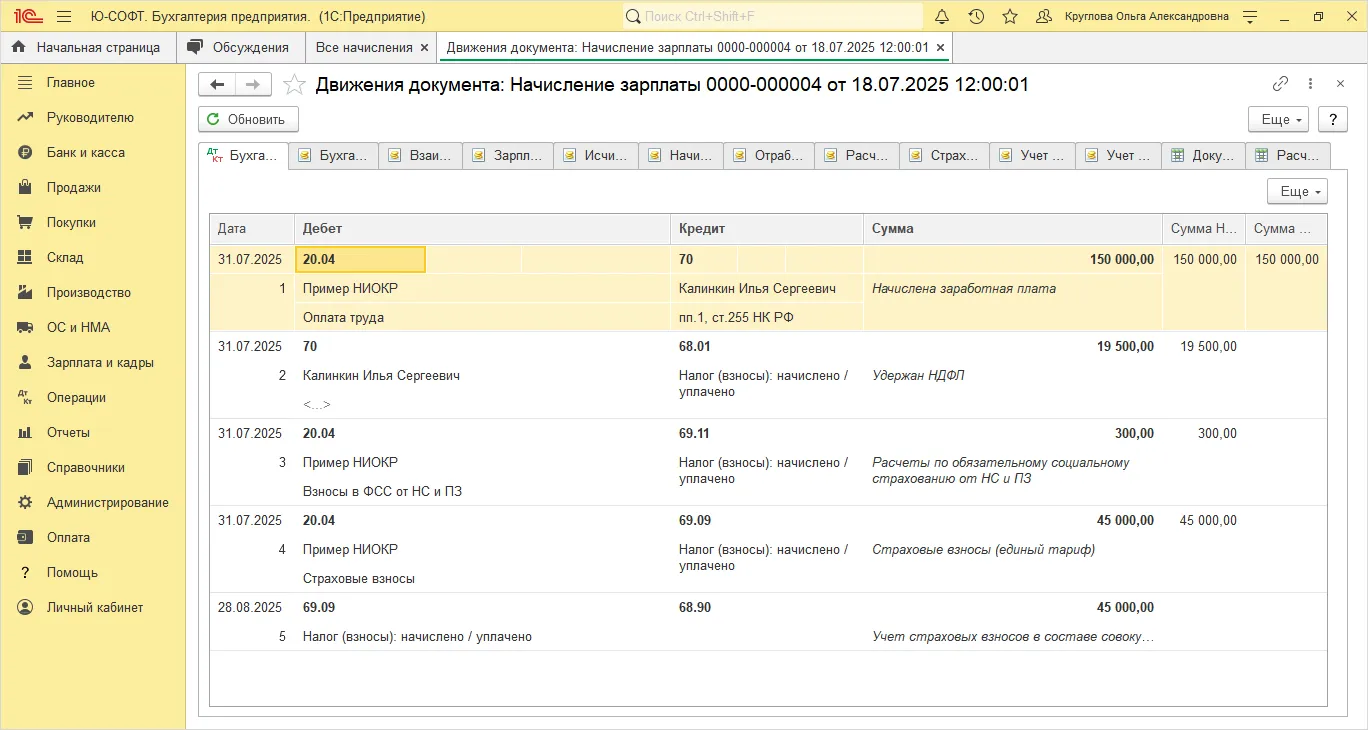Select the date 28.08.2025 cell
Image resolution: width=1368 pixels, height=730 pixels.
tap(250, 608)
